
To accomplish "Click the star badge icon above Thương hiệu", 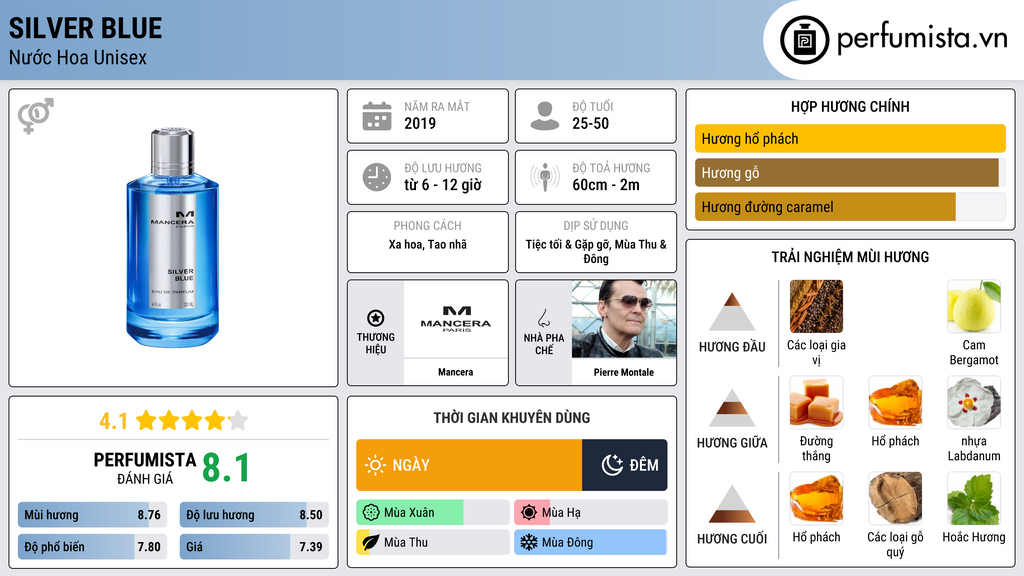I will point(375,318).
